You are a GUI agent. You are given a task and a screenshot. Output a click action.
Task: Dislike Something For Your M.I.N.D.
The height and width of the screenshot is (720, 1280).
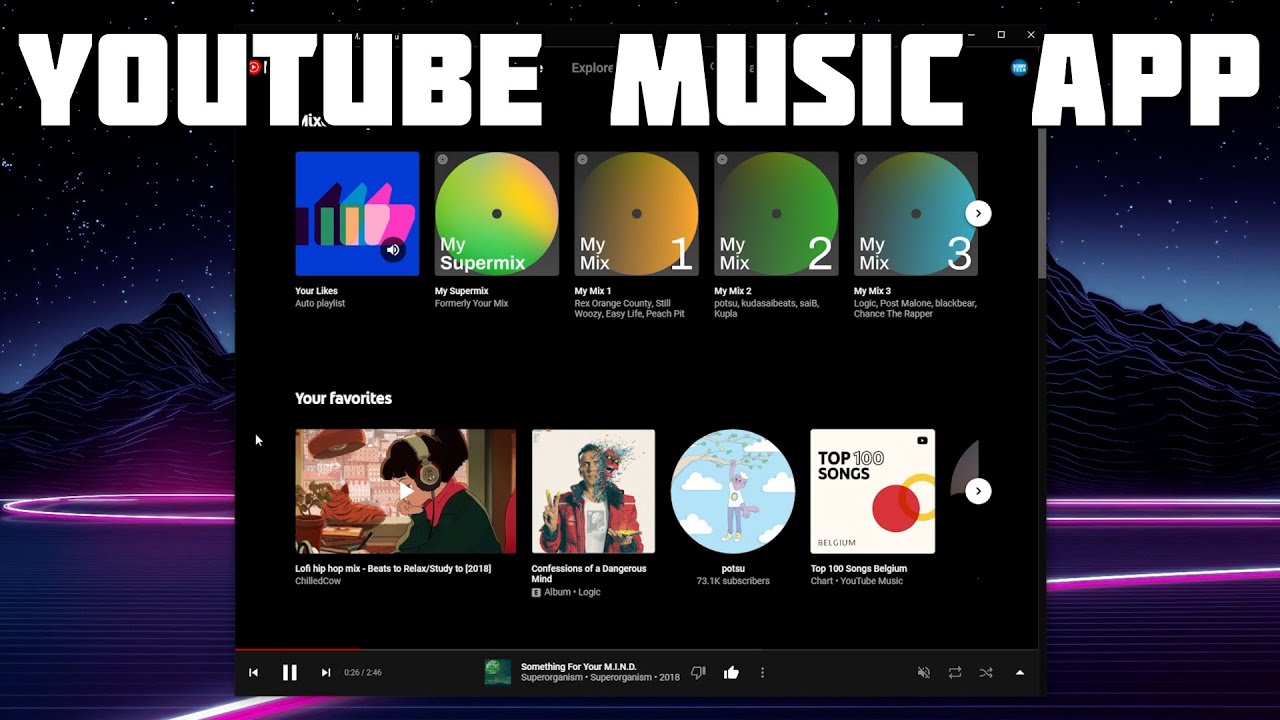(699, 673)
